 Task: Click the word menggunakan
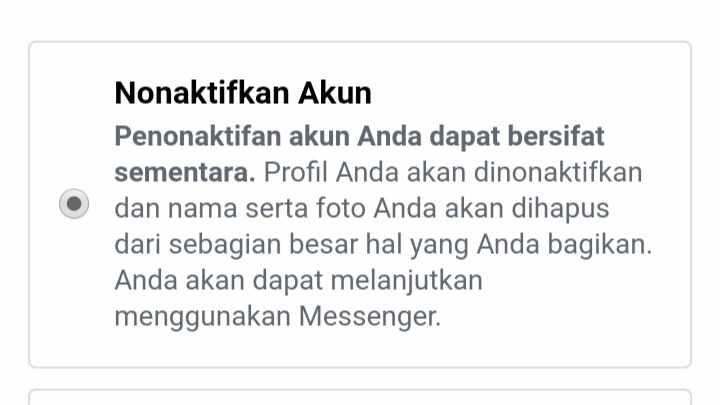coord(202,316)
